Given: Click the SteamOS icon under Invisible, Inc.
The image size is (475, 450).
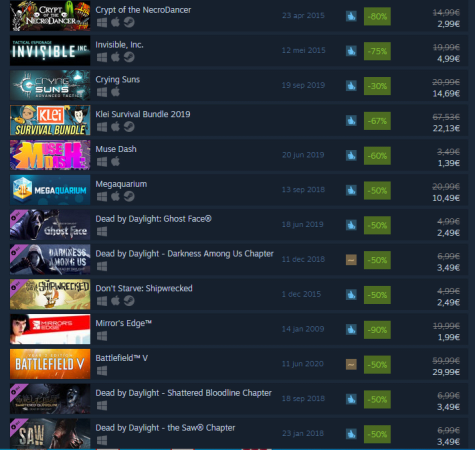Looking at the screenshot, I should click(129, 57).
